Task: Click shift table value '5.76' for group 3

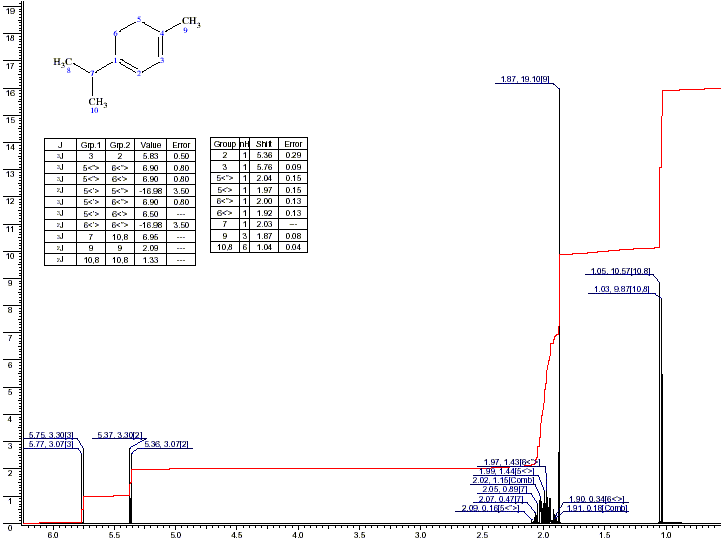Action: (264, 167)
